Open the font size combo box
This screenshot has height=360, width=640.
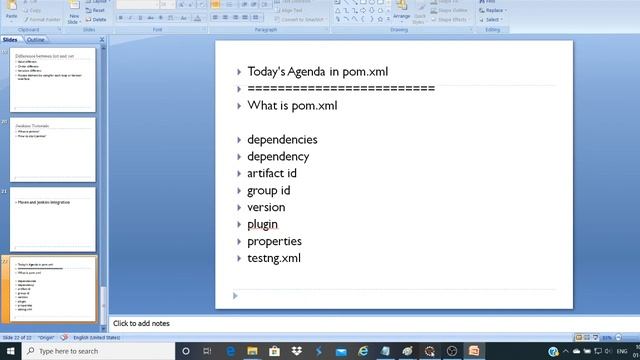tap(167, 4)
